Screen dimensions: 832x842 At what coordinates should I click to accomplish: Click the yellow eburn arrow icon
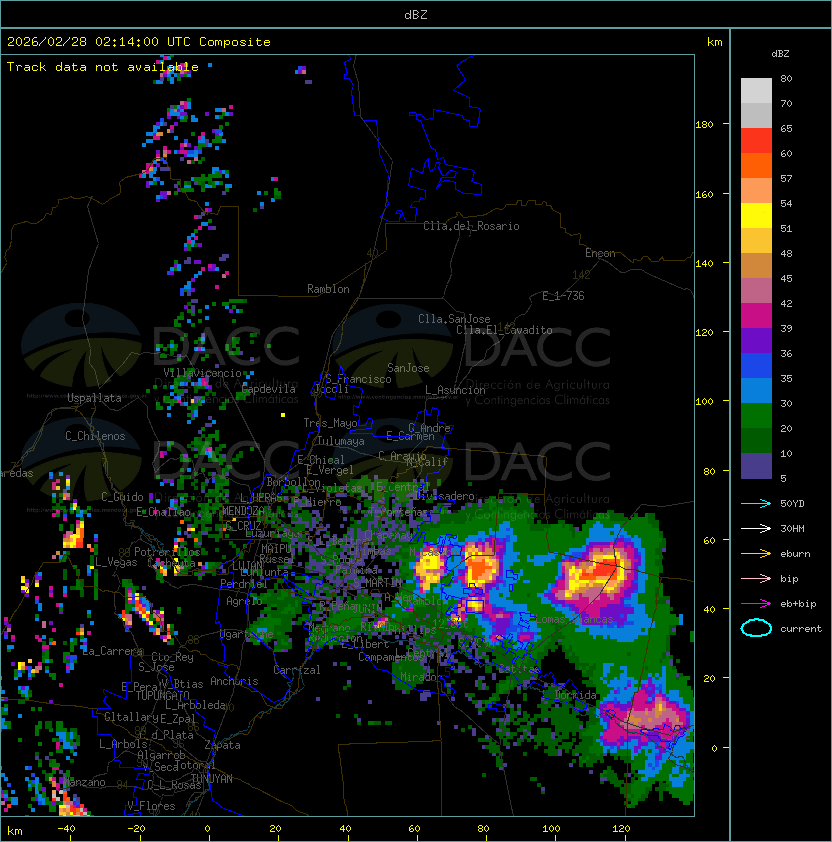point(756,554)
